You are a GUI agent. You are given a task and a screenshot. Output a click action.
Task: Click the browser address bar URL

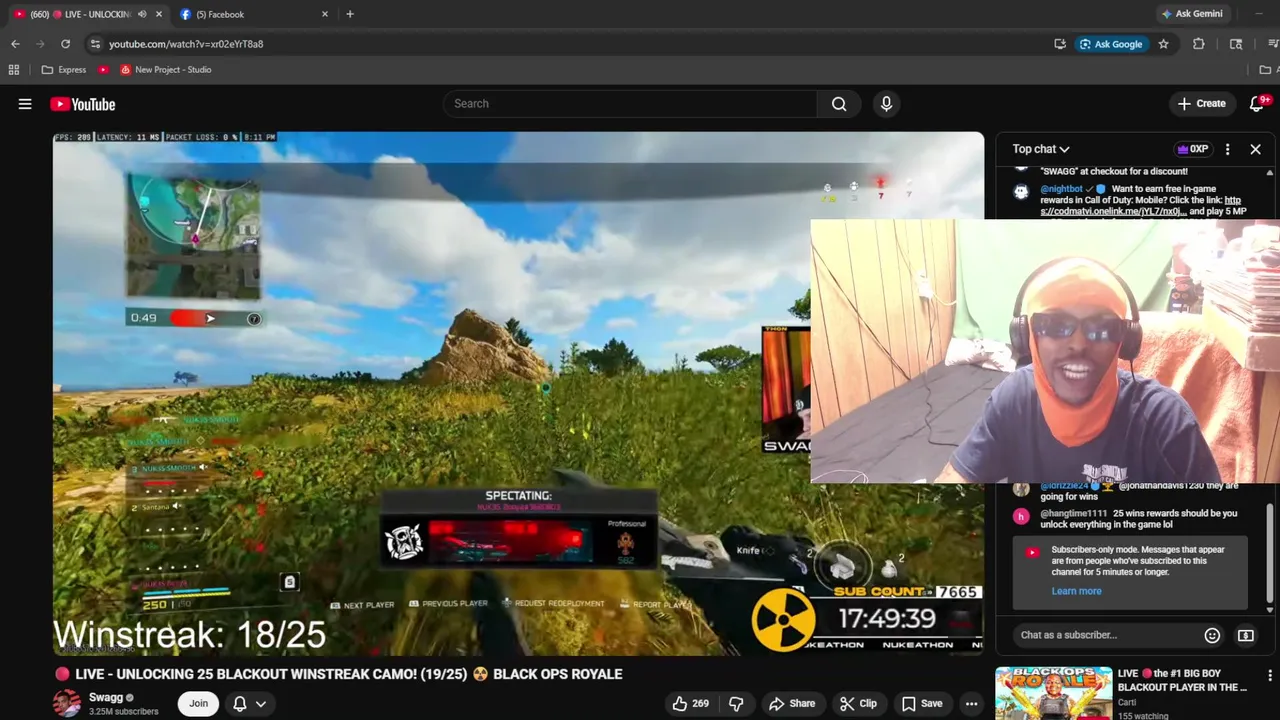(x=186, y=44)
